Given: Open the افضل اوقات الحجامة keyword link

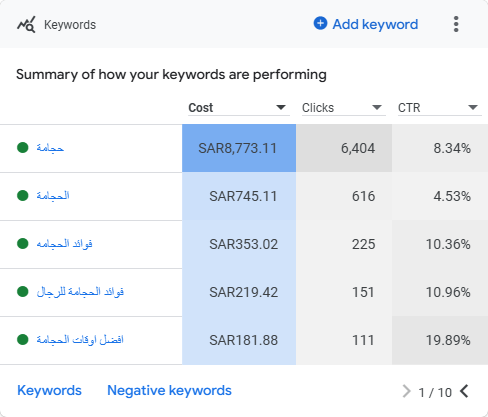Looking at the screenshot, I should click(x=80, y=340).
